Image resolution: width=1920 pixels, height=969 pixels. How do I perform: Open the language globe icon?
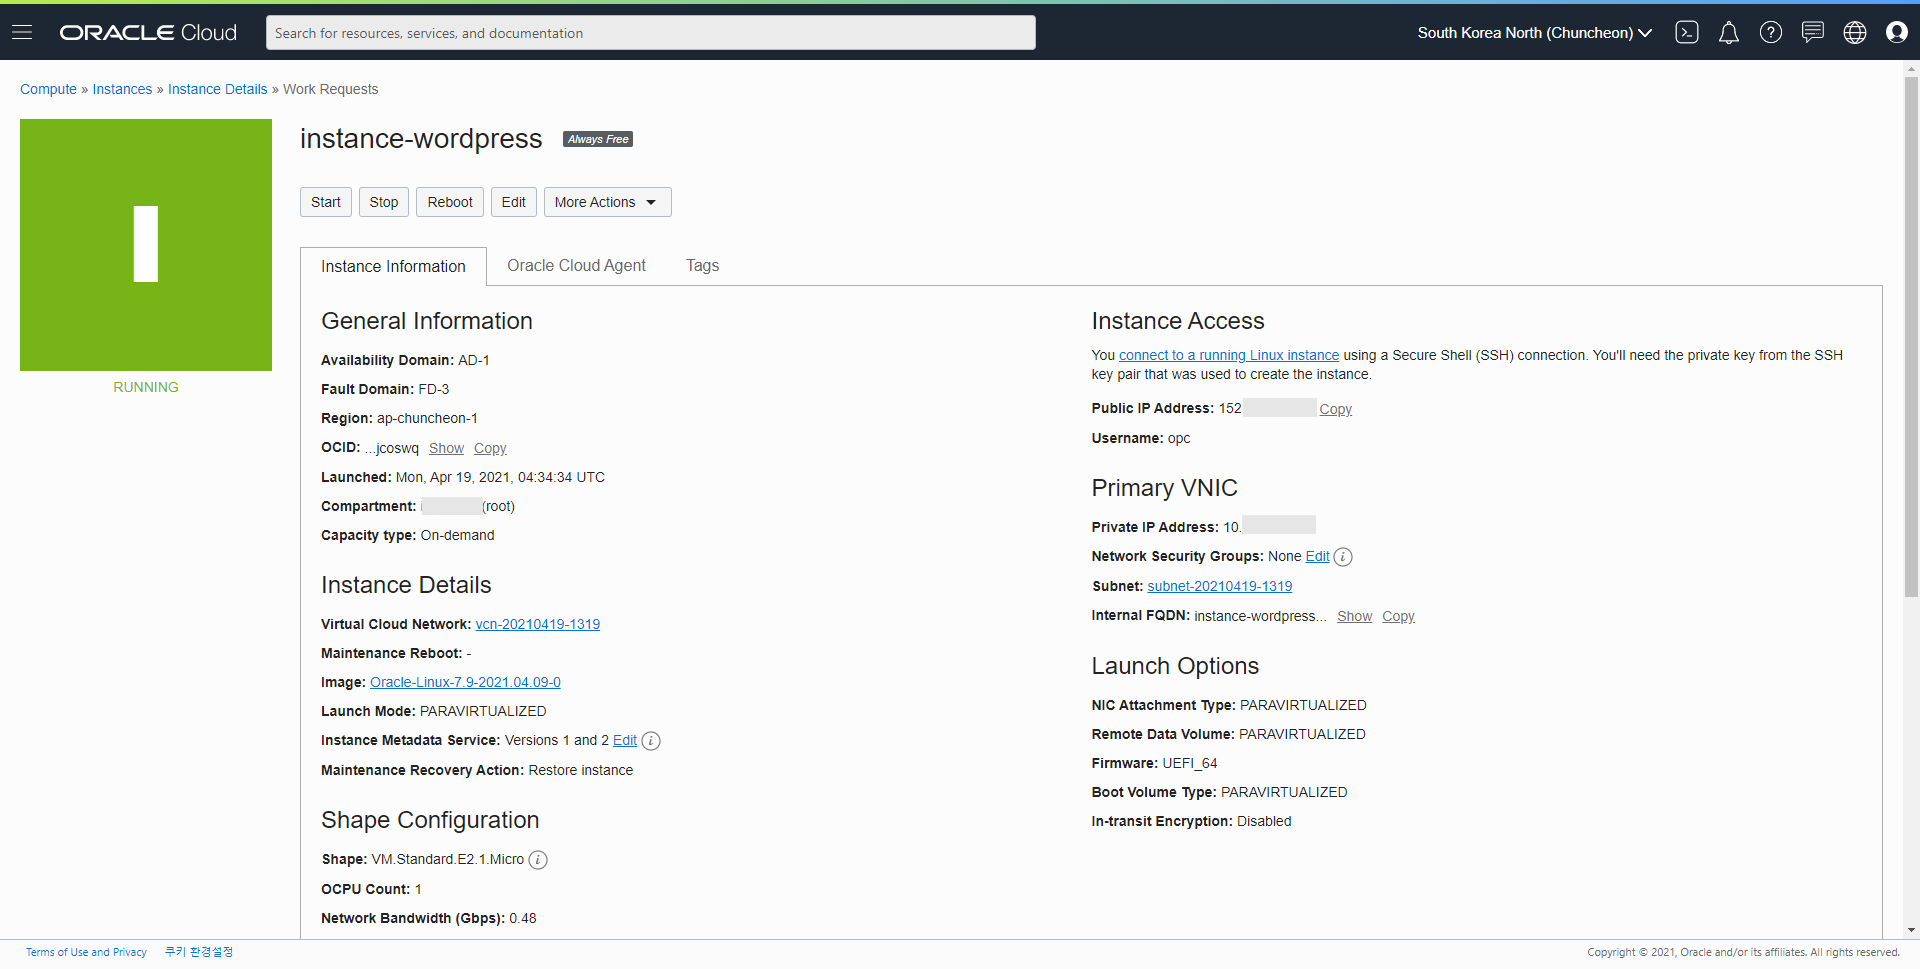point(1855,32)
